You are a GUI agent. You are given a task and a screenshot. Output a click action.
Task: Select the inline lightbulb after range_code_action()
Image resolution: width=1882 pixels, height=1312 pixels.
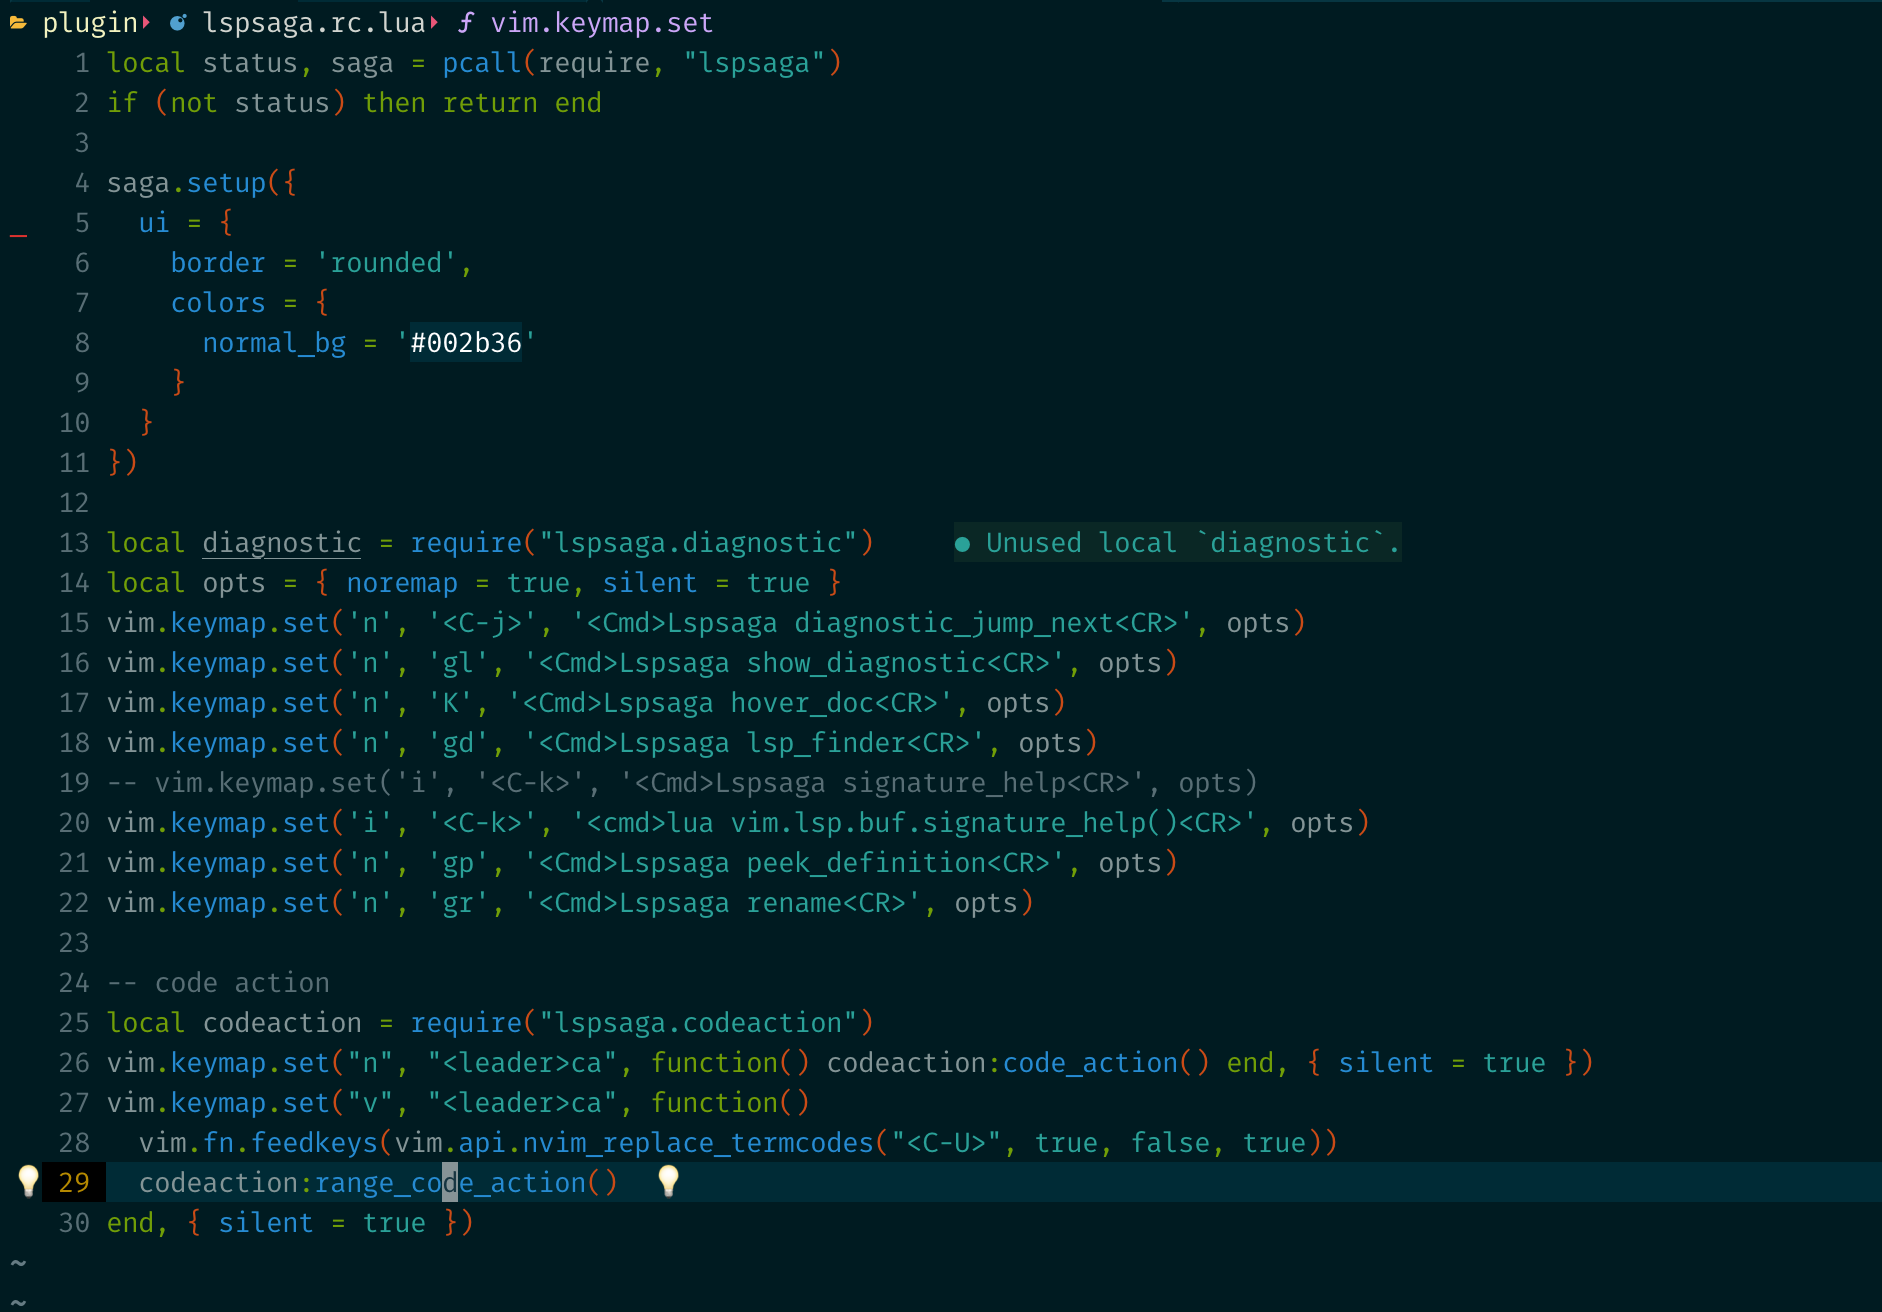pyautogui.click(x=668, y=1181)
